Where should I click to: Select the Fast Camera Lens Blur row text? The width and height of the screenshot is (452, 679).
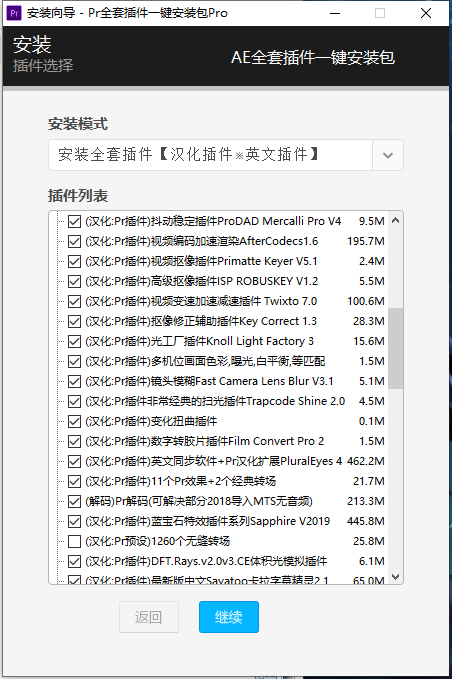click(x=209, y=382)
